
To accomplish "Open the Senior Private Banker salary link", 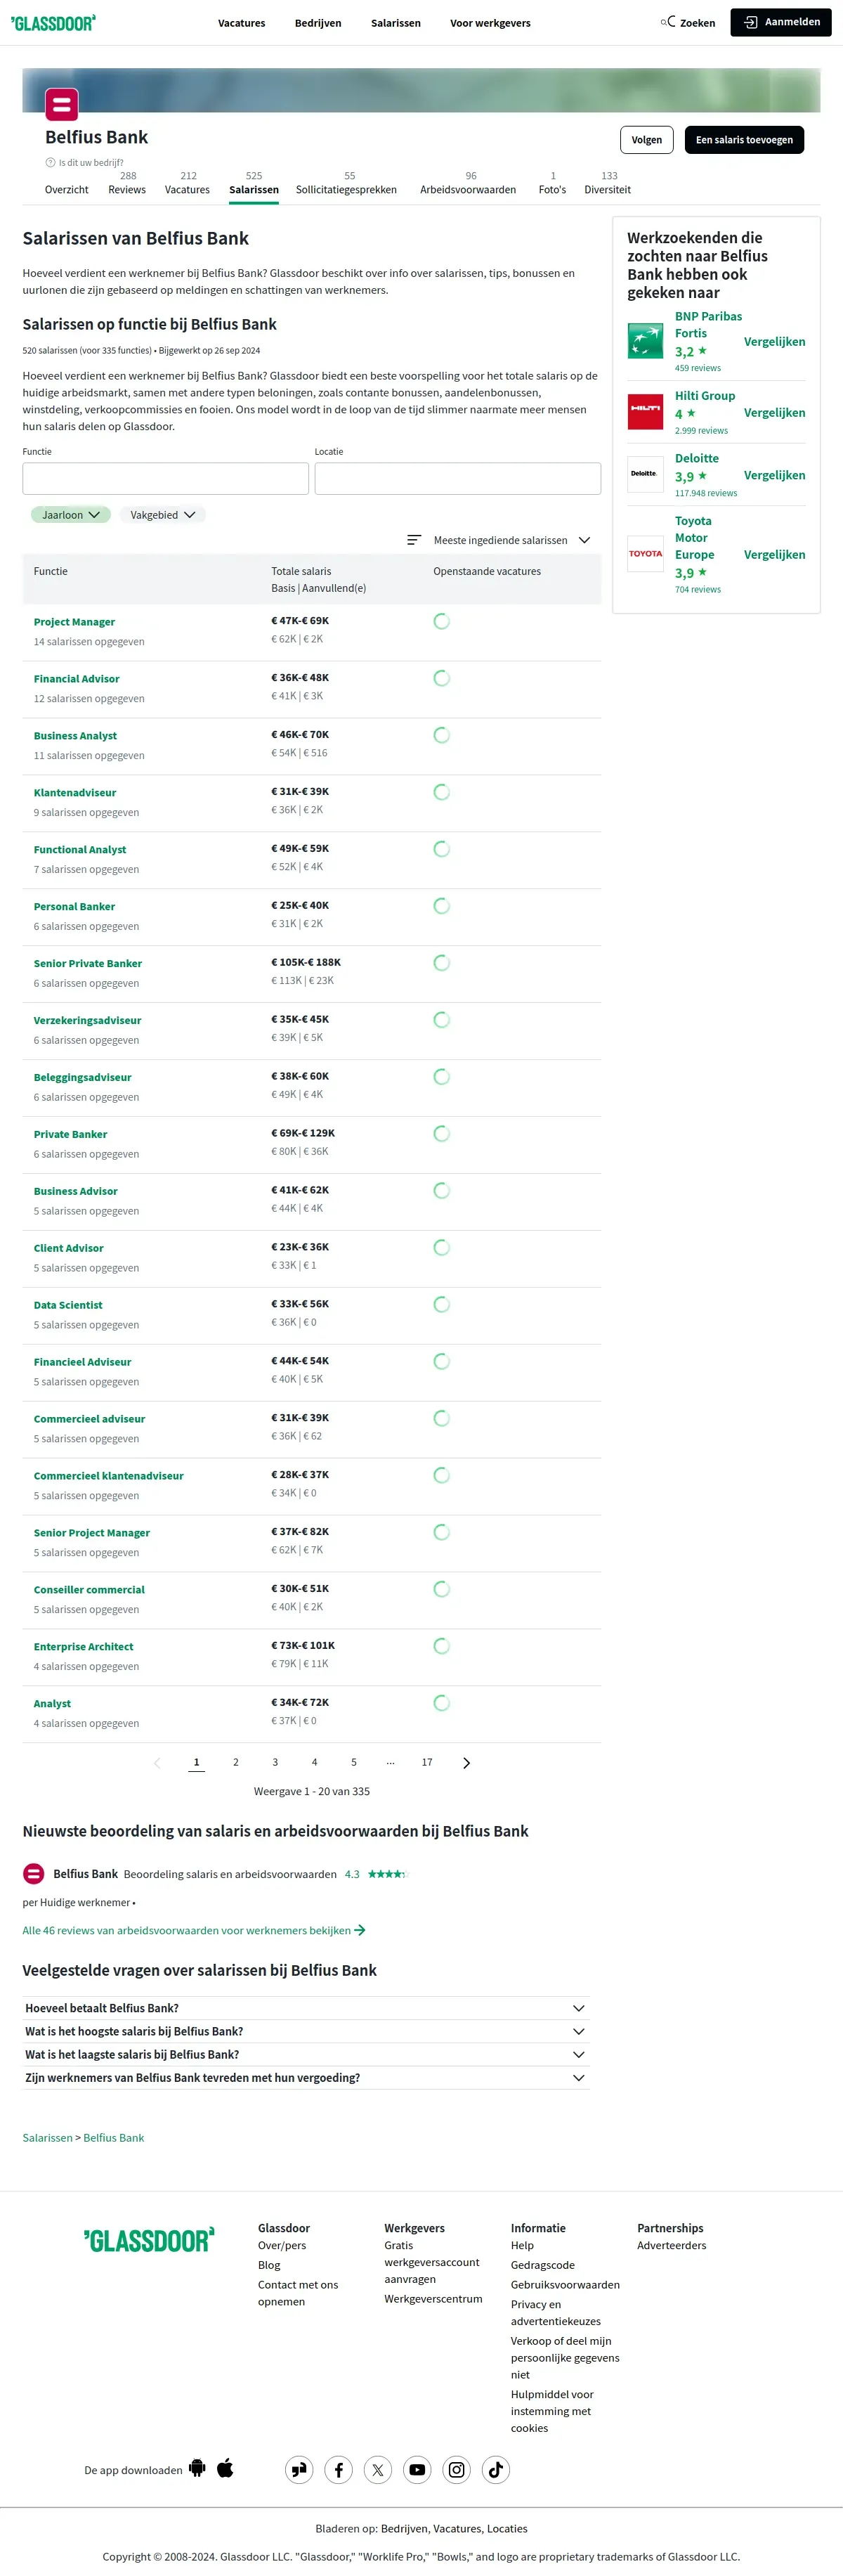I will pyautogui.click(x=88, y=963).
